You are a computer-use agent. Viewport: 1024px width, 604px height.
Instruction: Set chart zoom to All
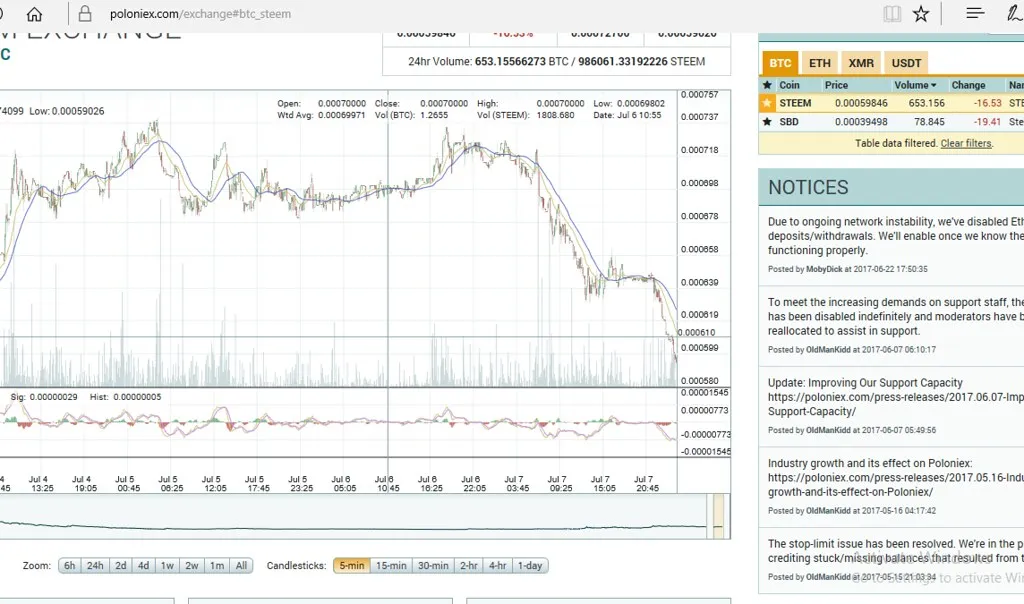point(242,565)
